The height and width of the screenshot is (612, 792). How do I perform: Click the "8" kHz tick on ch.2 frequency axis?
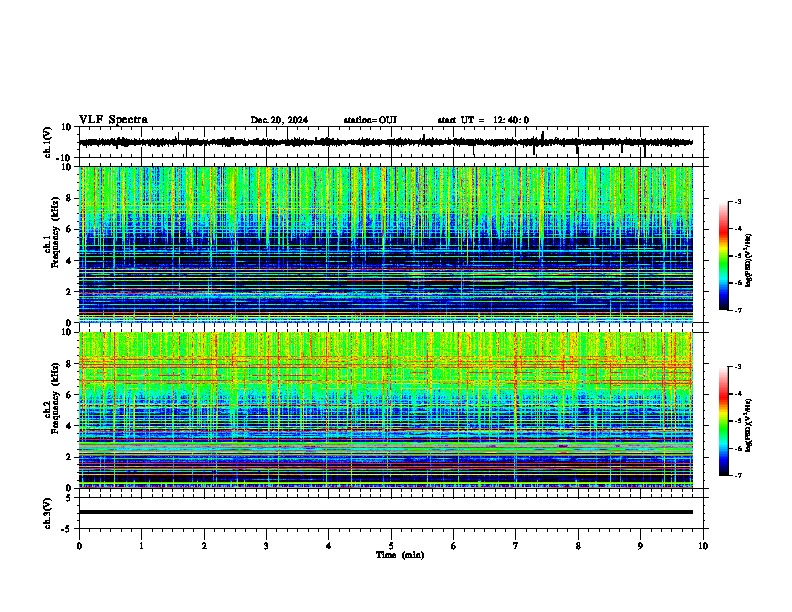69,364
